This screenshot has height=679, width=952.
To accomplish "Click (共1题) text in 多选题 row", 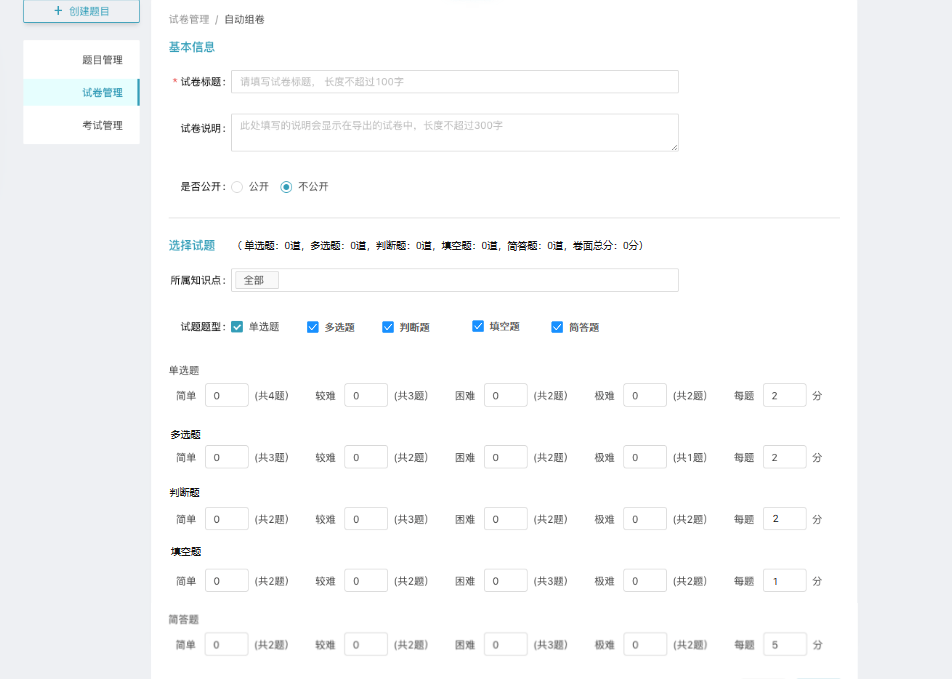I will pos(690,457).
